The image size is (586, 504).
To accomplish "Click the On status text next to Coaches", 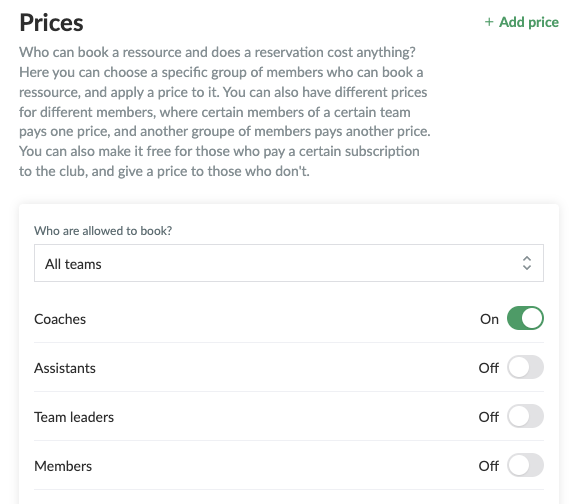I will (x=490, y=319).
